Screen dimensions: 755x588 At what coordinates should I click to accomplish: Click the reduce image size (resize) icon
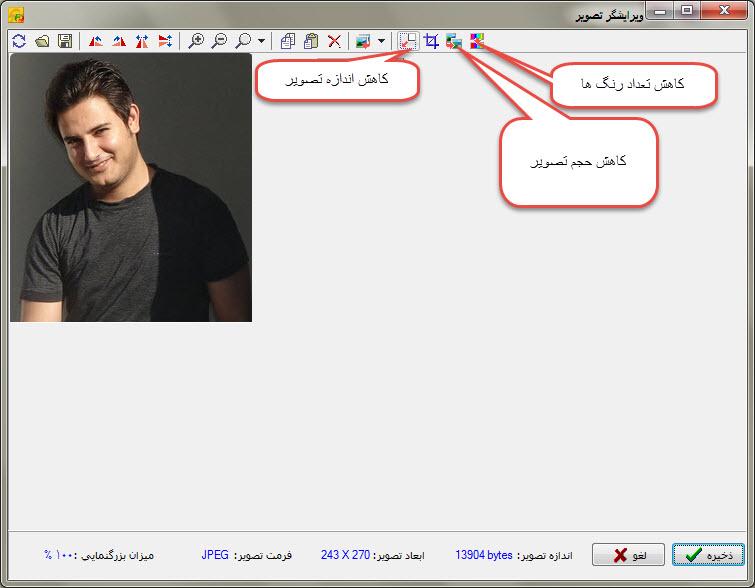point(408,41)
